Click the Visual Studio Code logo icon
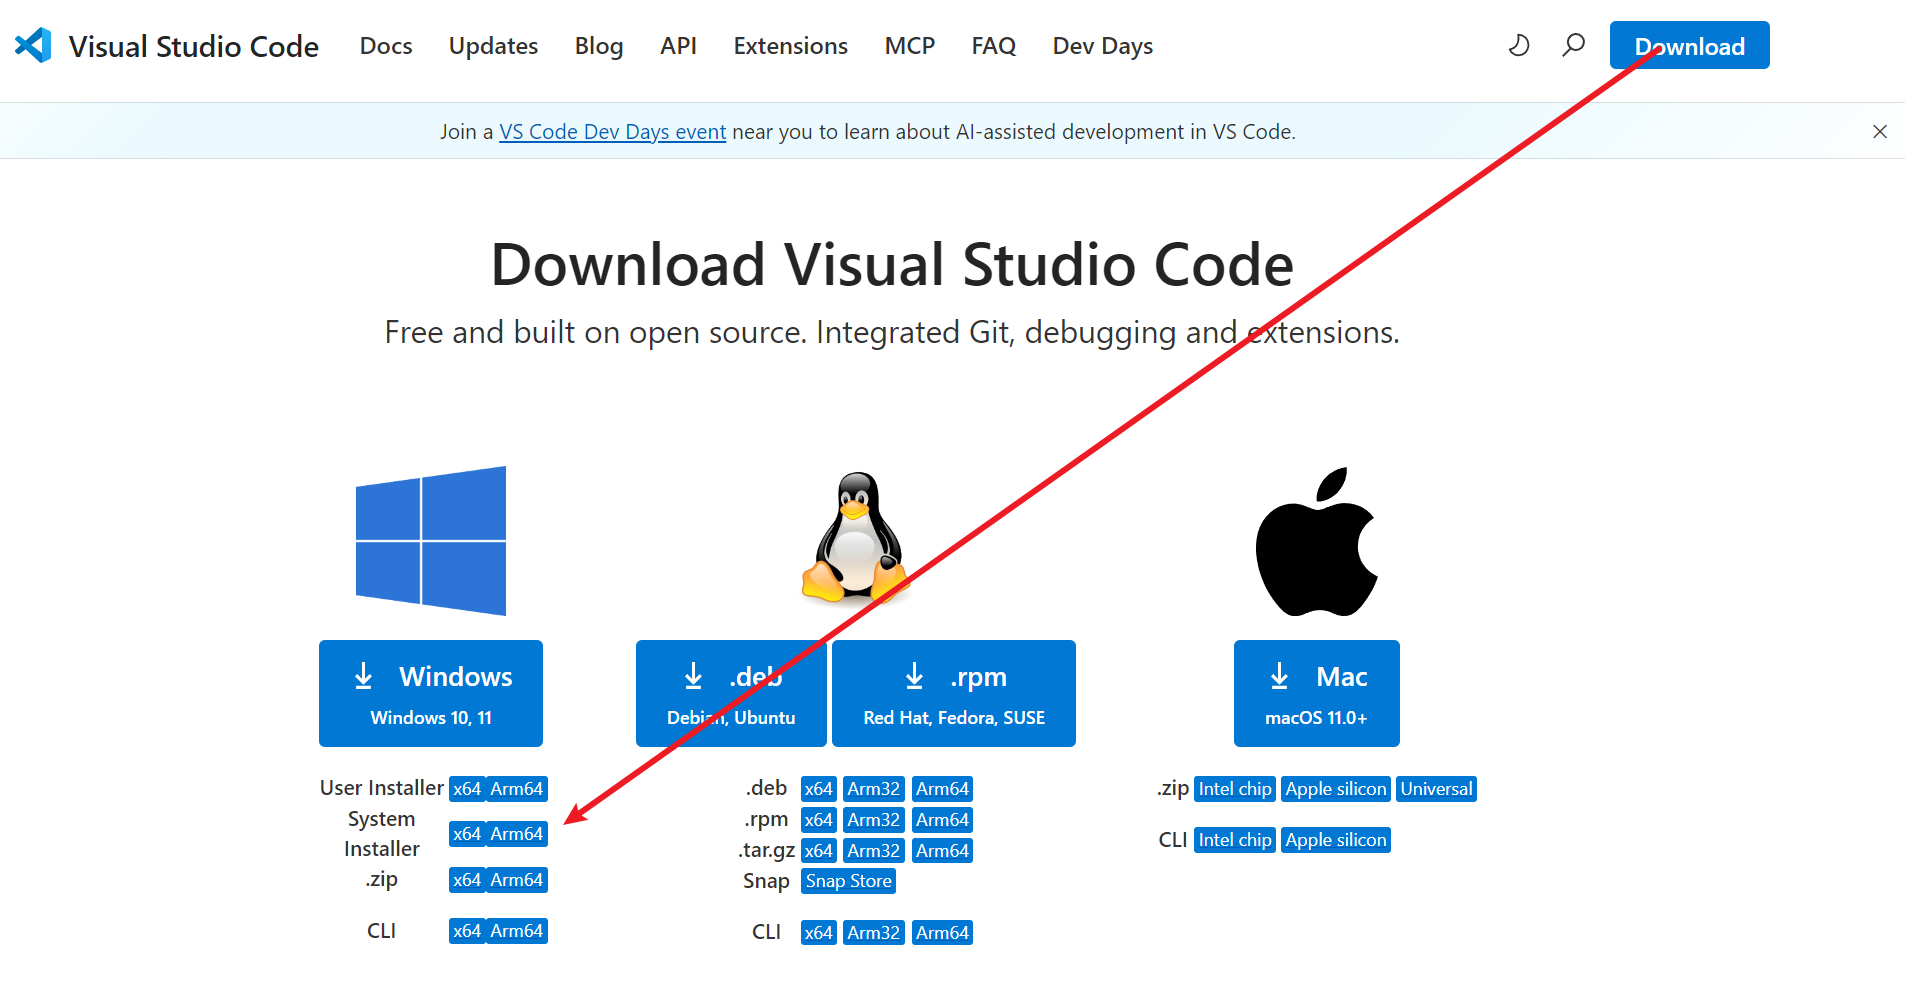The image size is (1905, 1008). 33,46
